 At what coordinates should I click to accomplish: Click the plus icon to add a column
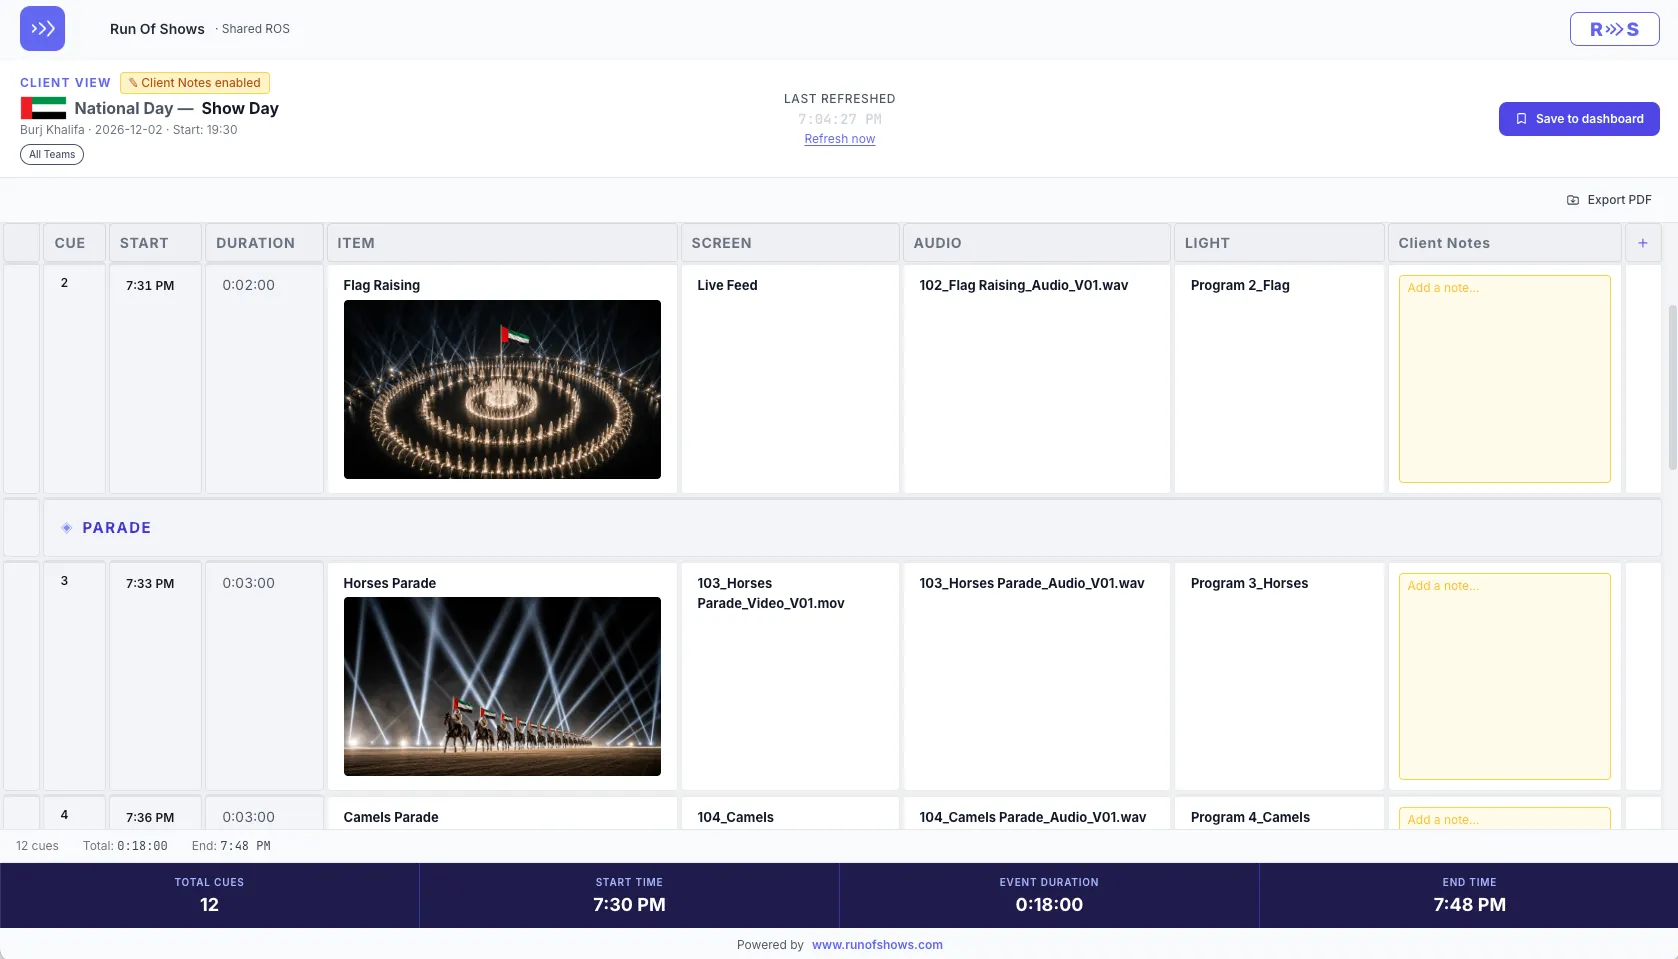pos(1642,243)
